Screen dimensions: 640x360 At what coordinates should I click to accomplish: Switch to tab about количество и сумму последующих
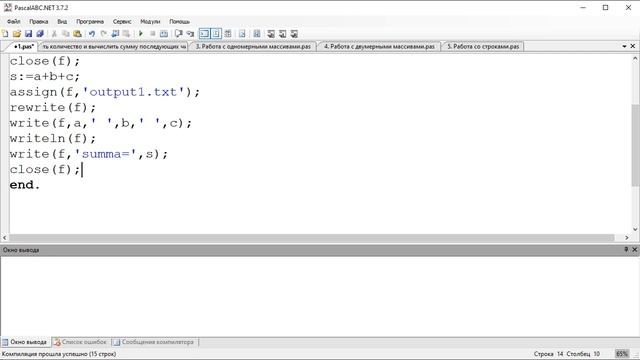(x=114, y=47)
